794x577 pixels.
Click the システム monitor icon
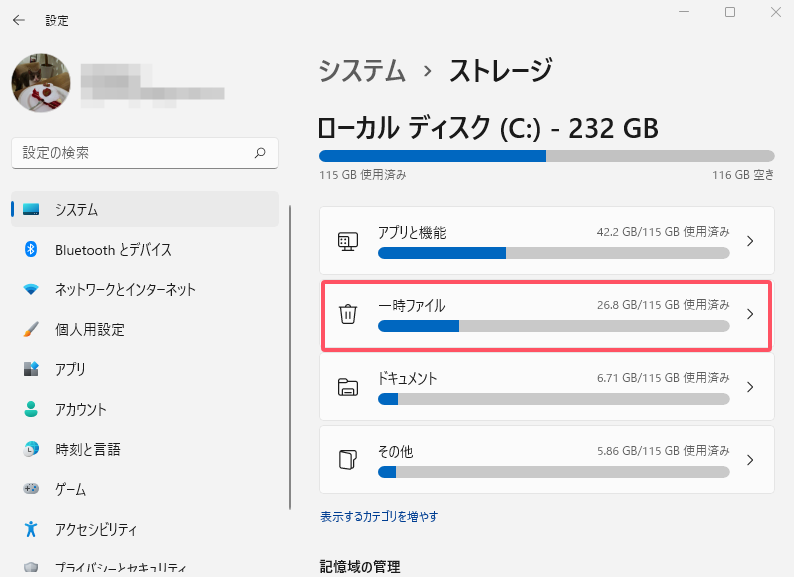pyautogui.click(x=31, y=209)
